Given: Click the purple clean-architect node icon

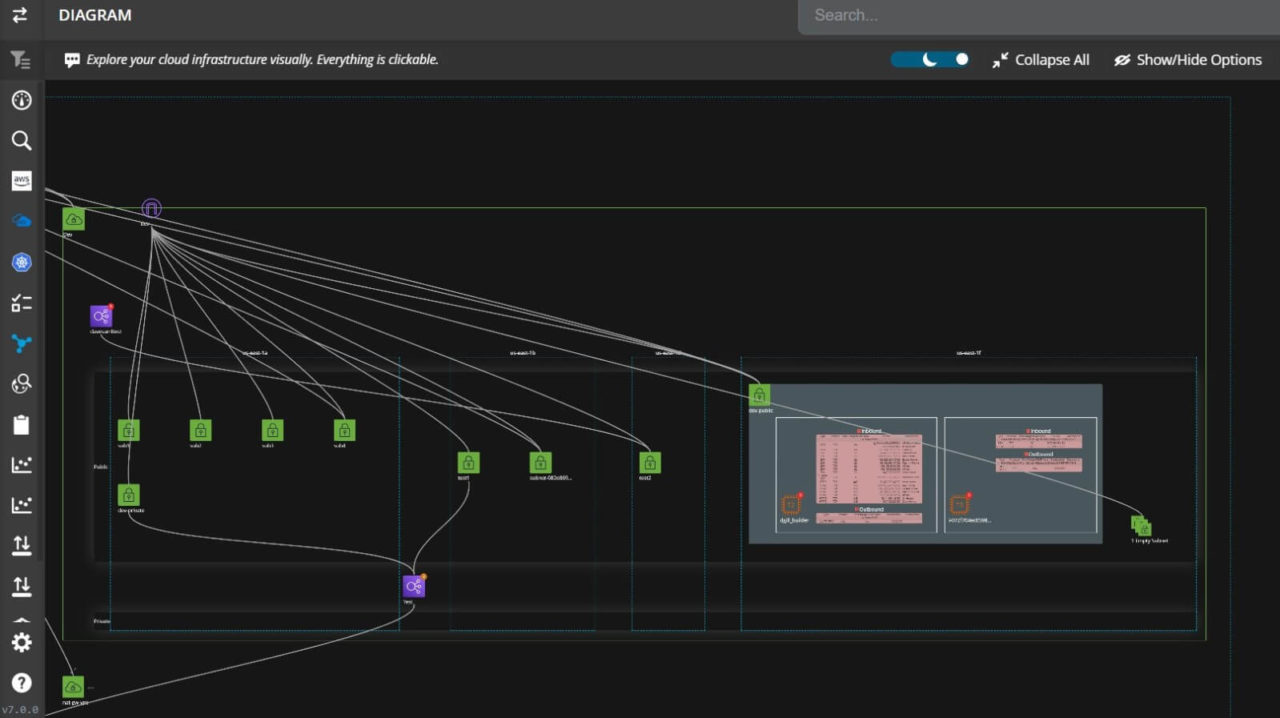Looking at the screenshot, I should (x=100, y=314).
